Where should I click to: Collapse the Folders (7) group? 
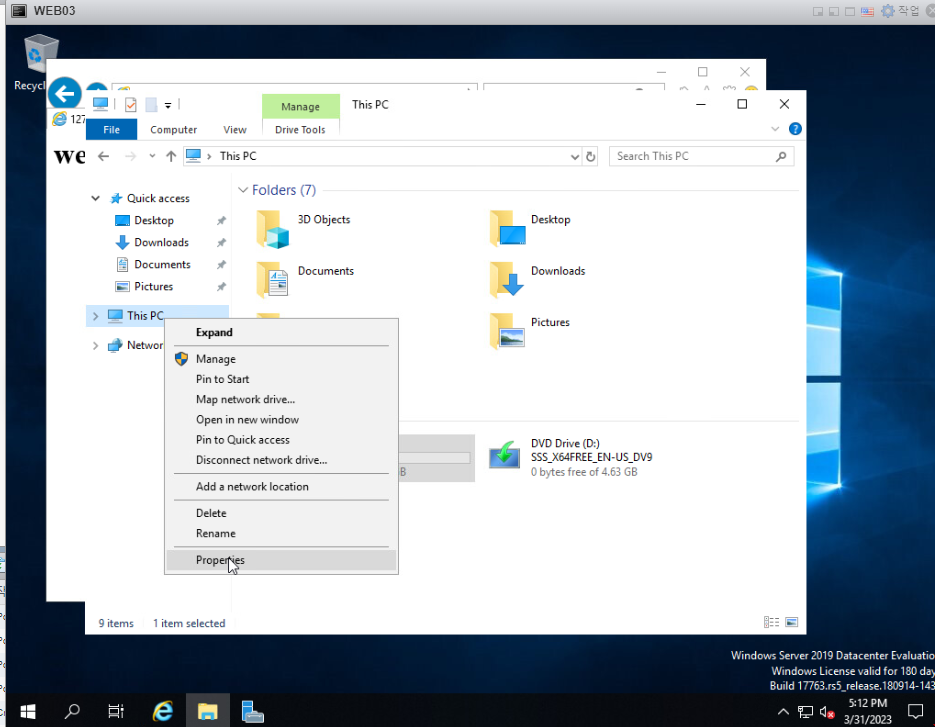click(x=243, y=190)
